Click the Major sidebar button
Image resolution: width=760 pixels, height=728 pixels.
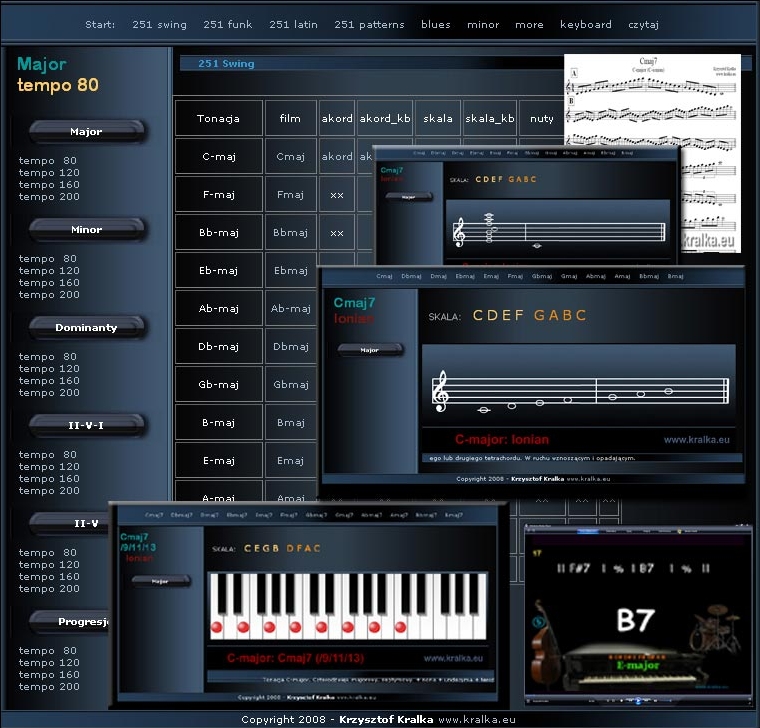[x=86, y=131]
